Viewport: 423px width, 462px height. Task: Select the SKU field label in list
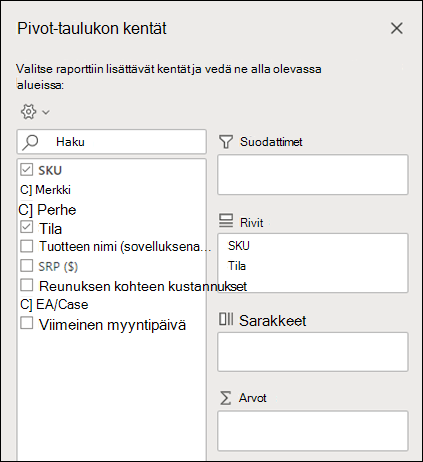click(50, 171)
